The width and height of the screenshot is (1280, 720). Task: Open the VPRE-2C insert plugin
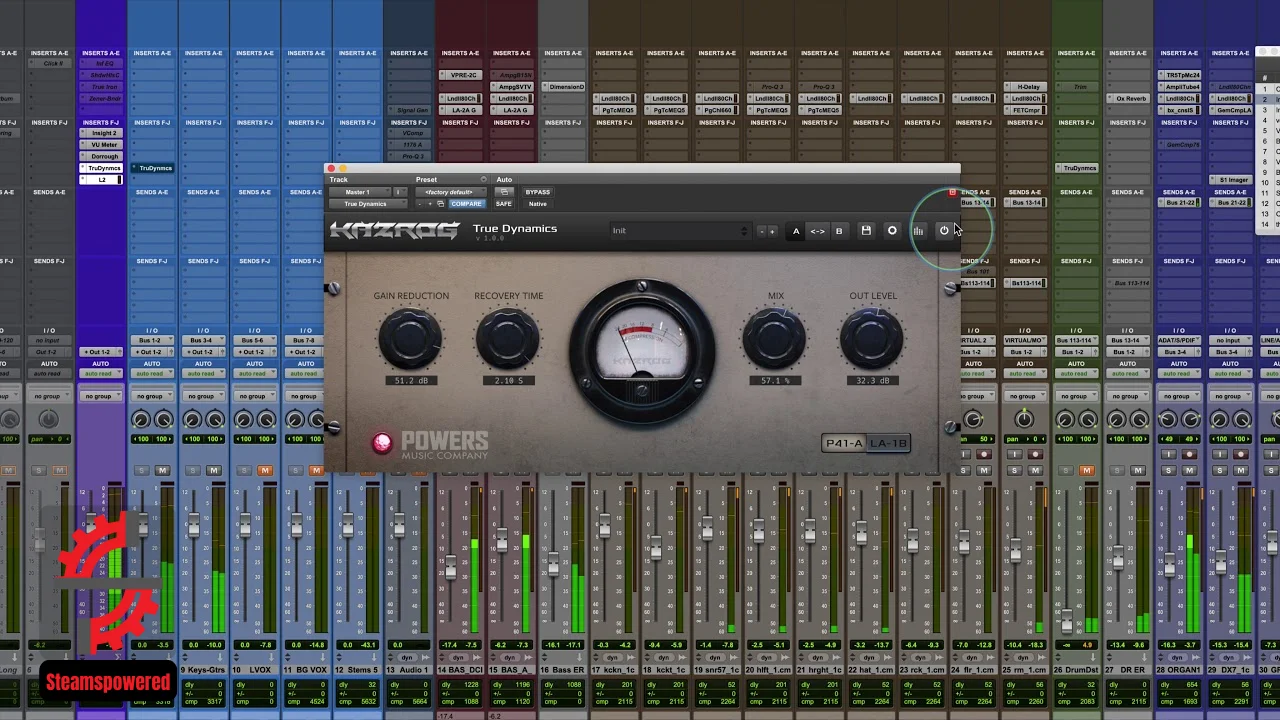460,75
